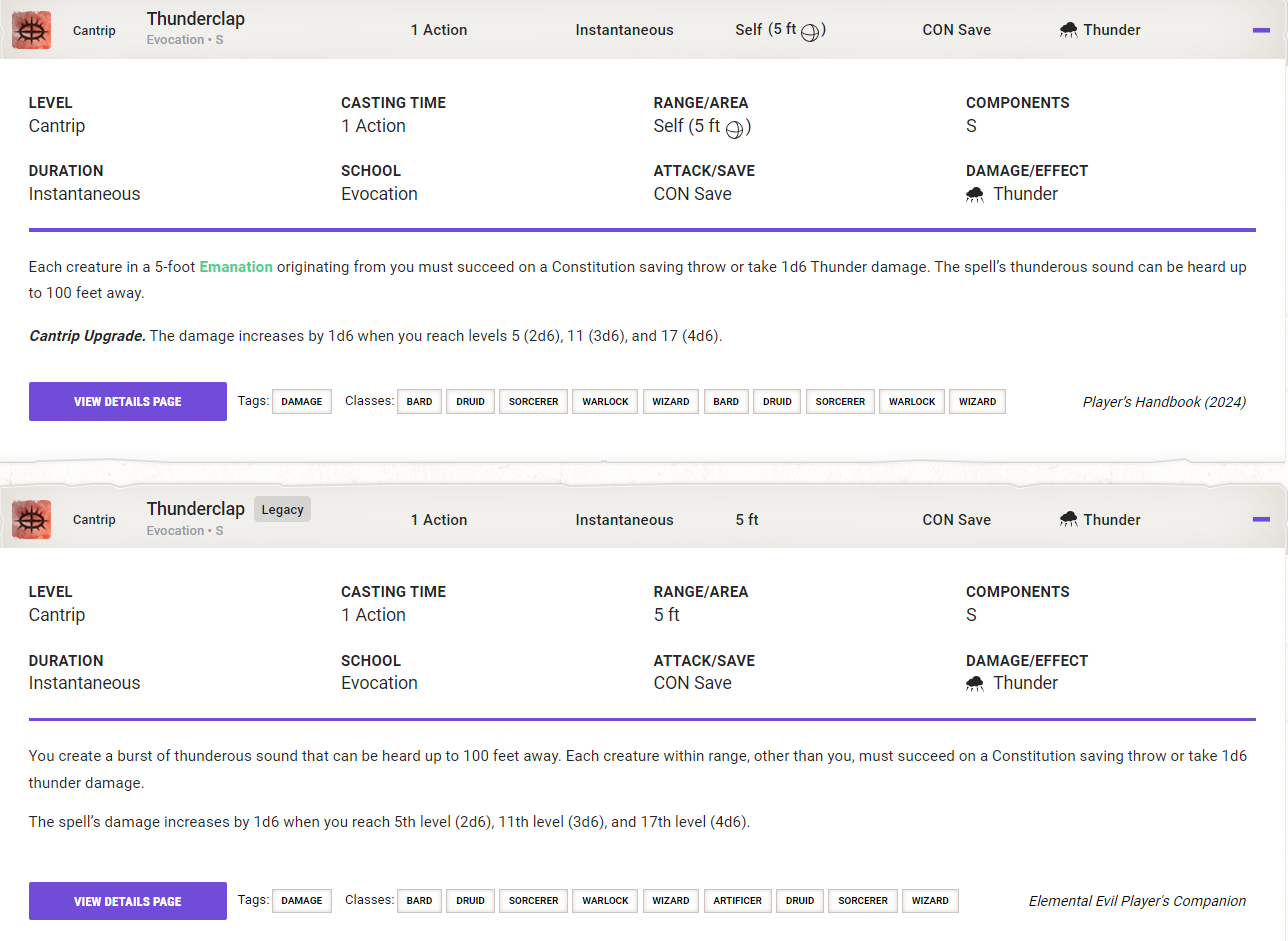Click "Instantaneous" in the 2024 Thunderclap header row
The width and height of the screenshot is (1288, 941).
[625, 30]
